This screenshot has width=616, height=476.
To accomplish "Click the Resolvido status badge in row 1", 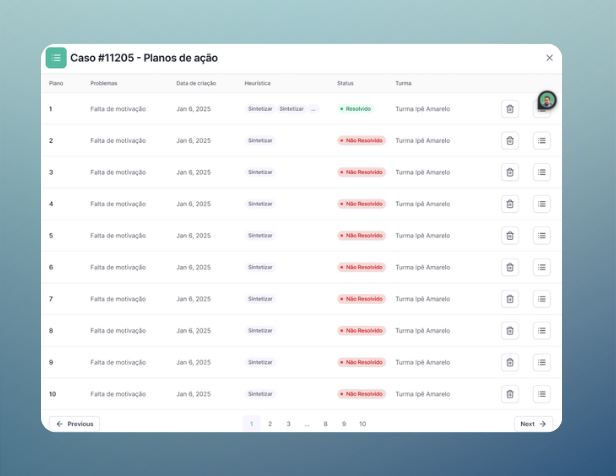I will coord(355,109).
